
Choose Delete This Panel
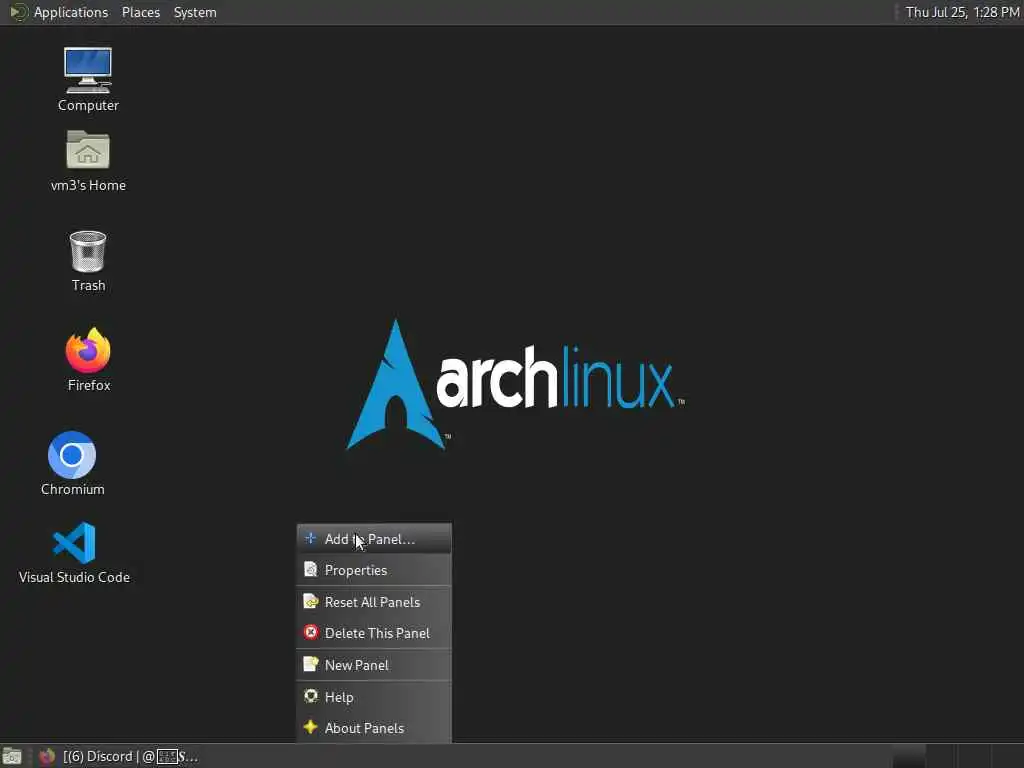click(374, 633)
